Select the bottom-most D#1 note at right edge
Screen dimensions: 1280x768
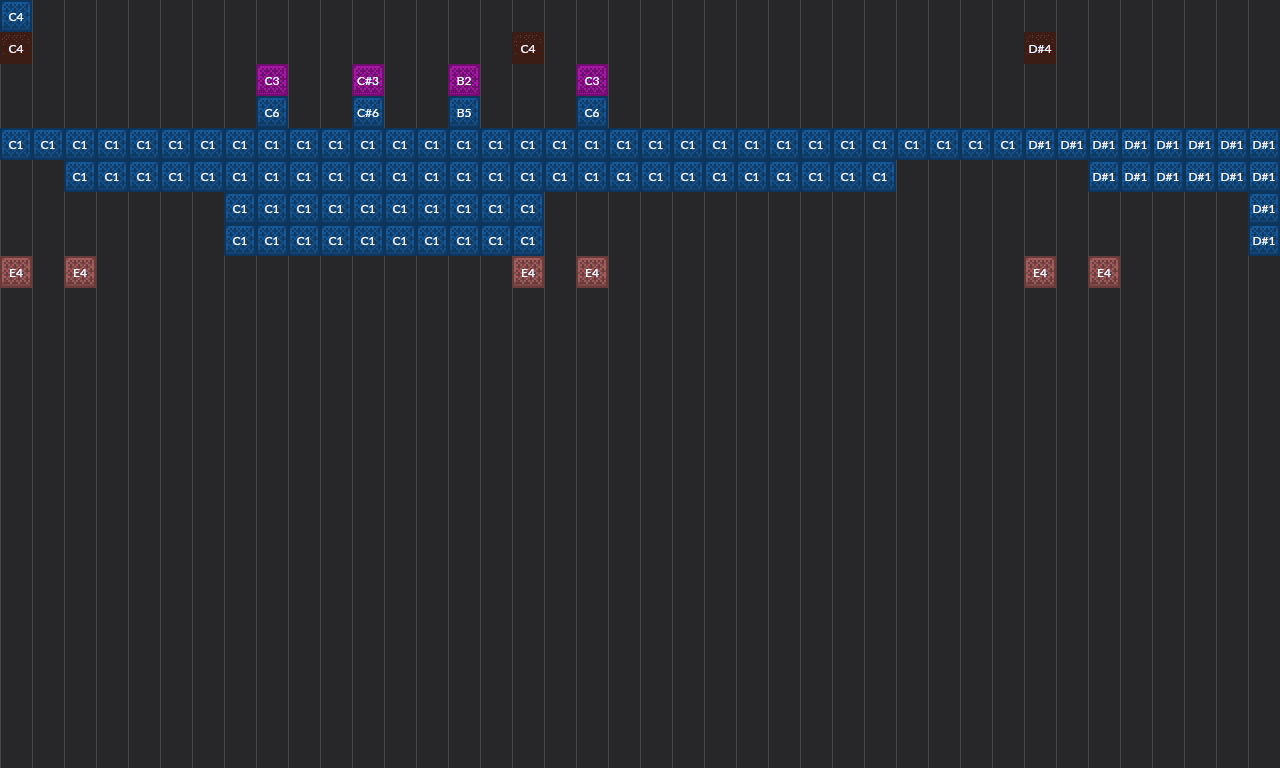coord(1264,241)
